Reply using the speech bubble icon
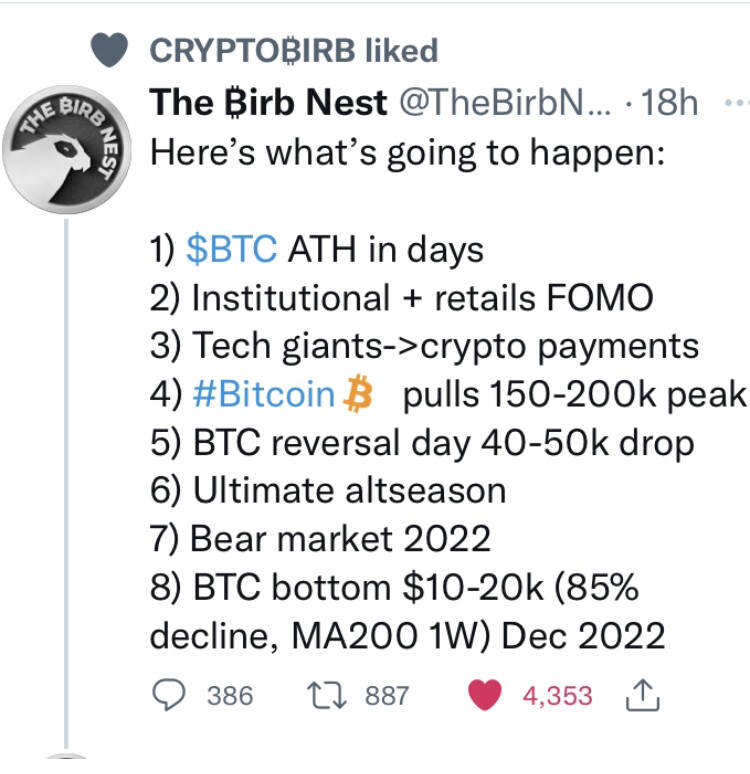 [x=170, y=695]
